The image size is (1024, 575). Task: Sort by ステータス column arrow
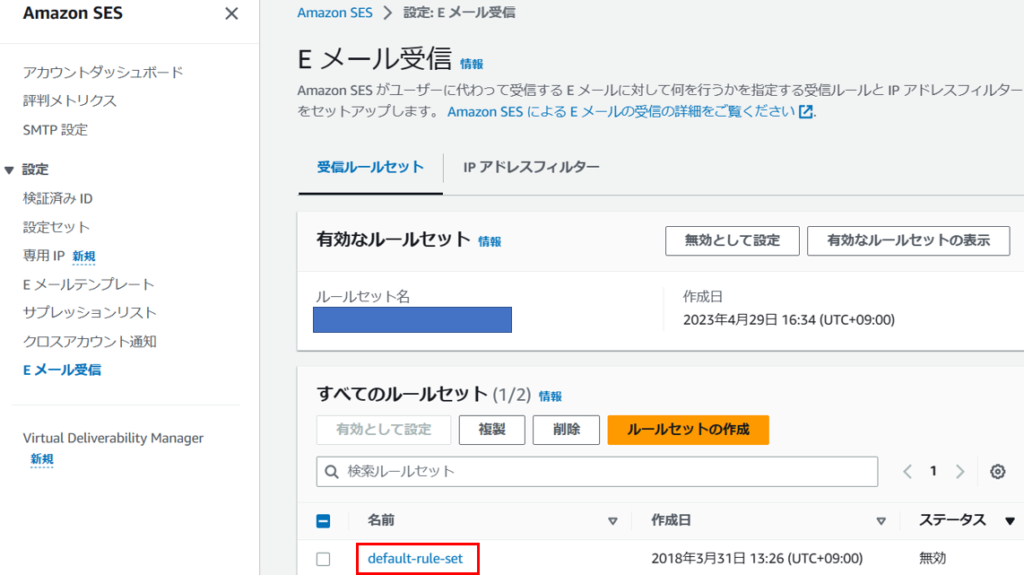[x=1010, y=521]
